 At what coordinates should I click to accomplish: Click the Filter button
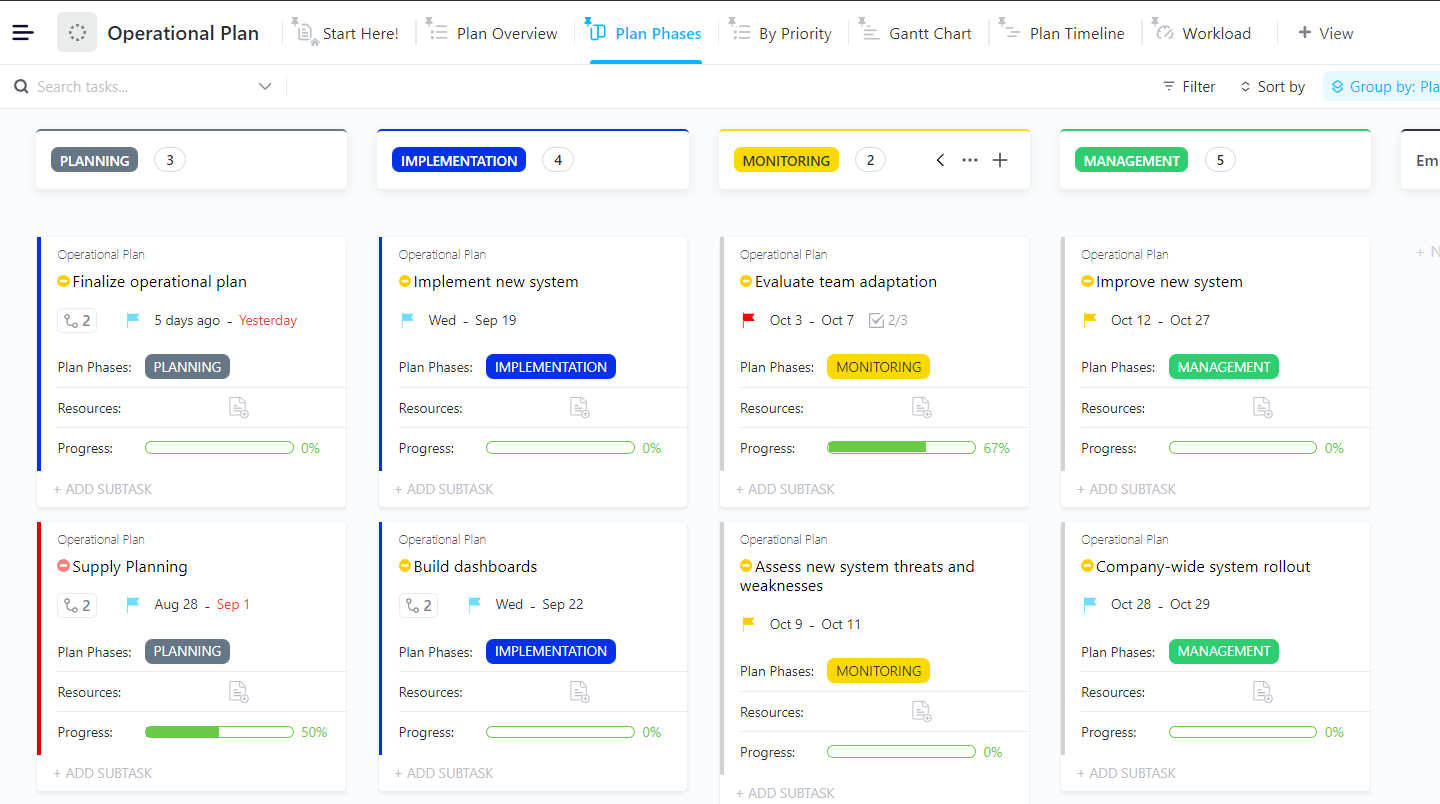tap(1189, 87)
